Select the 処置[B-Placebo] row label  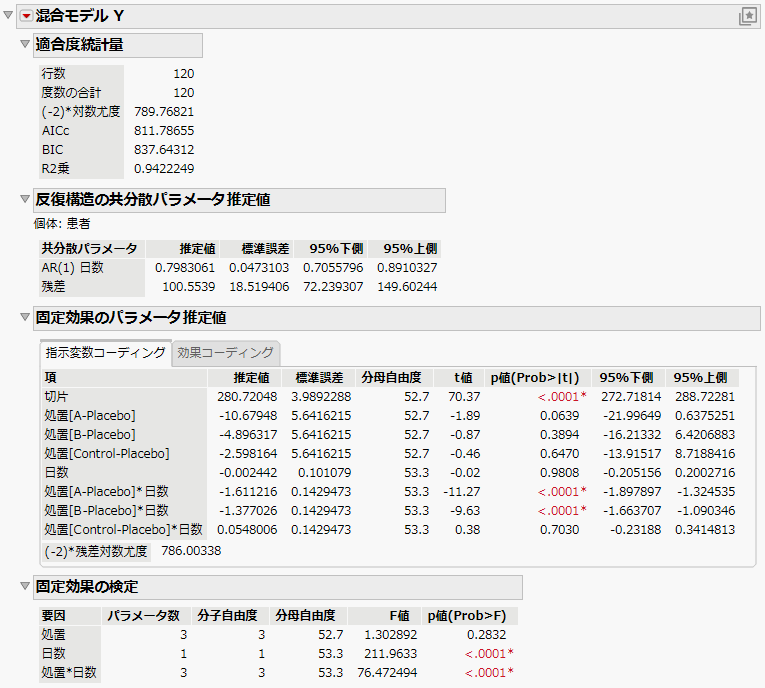coord(90,435)
